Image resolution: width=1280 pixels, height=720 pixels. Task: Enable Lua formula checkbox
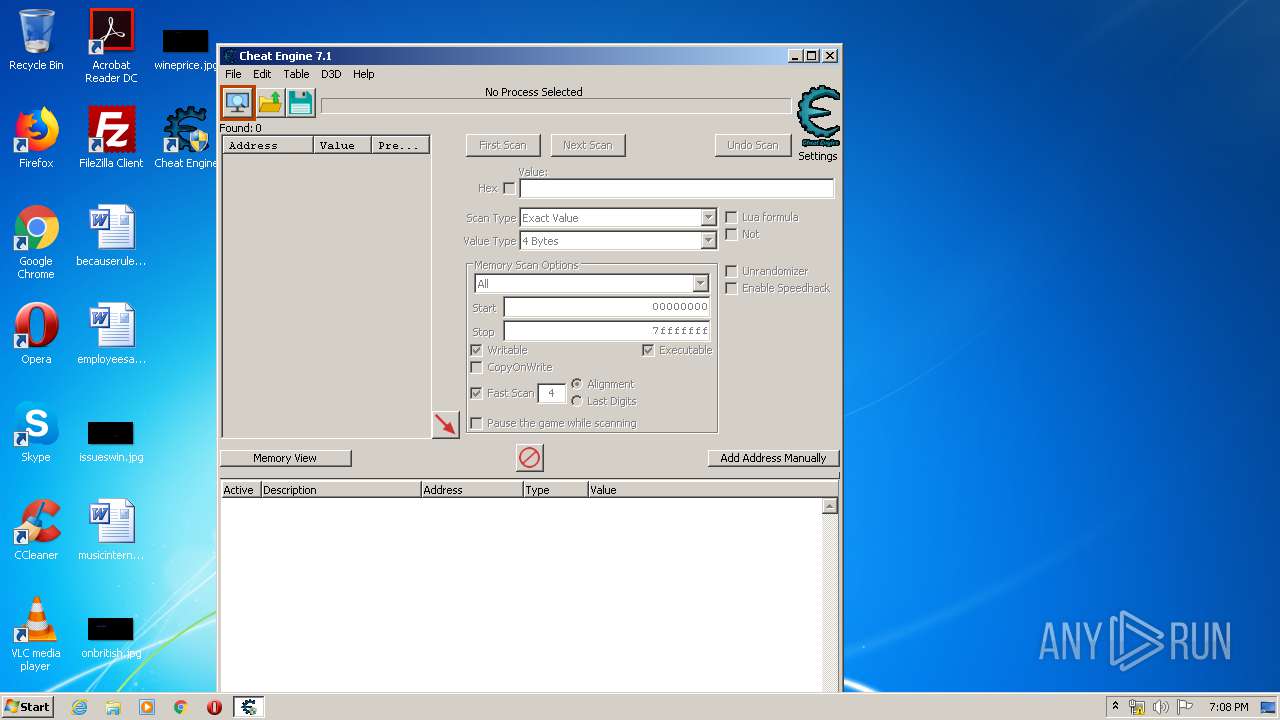tap(731, 217)
